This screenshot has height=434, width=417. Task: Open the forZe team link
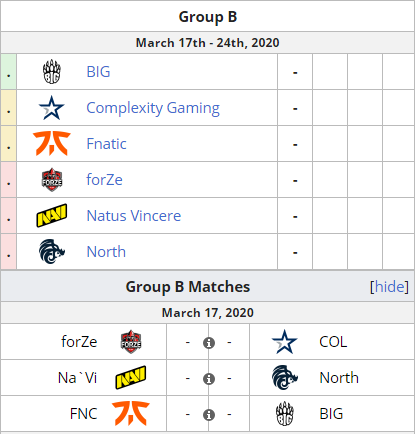click(x=104, y=180)
